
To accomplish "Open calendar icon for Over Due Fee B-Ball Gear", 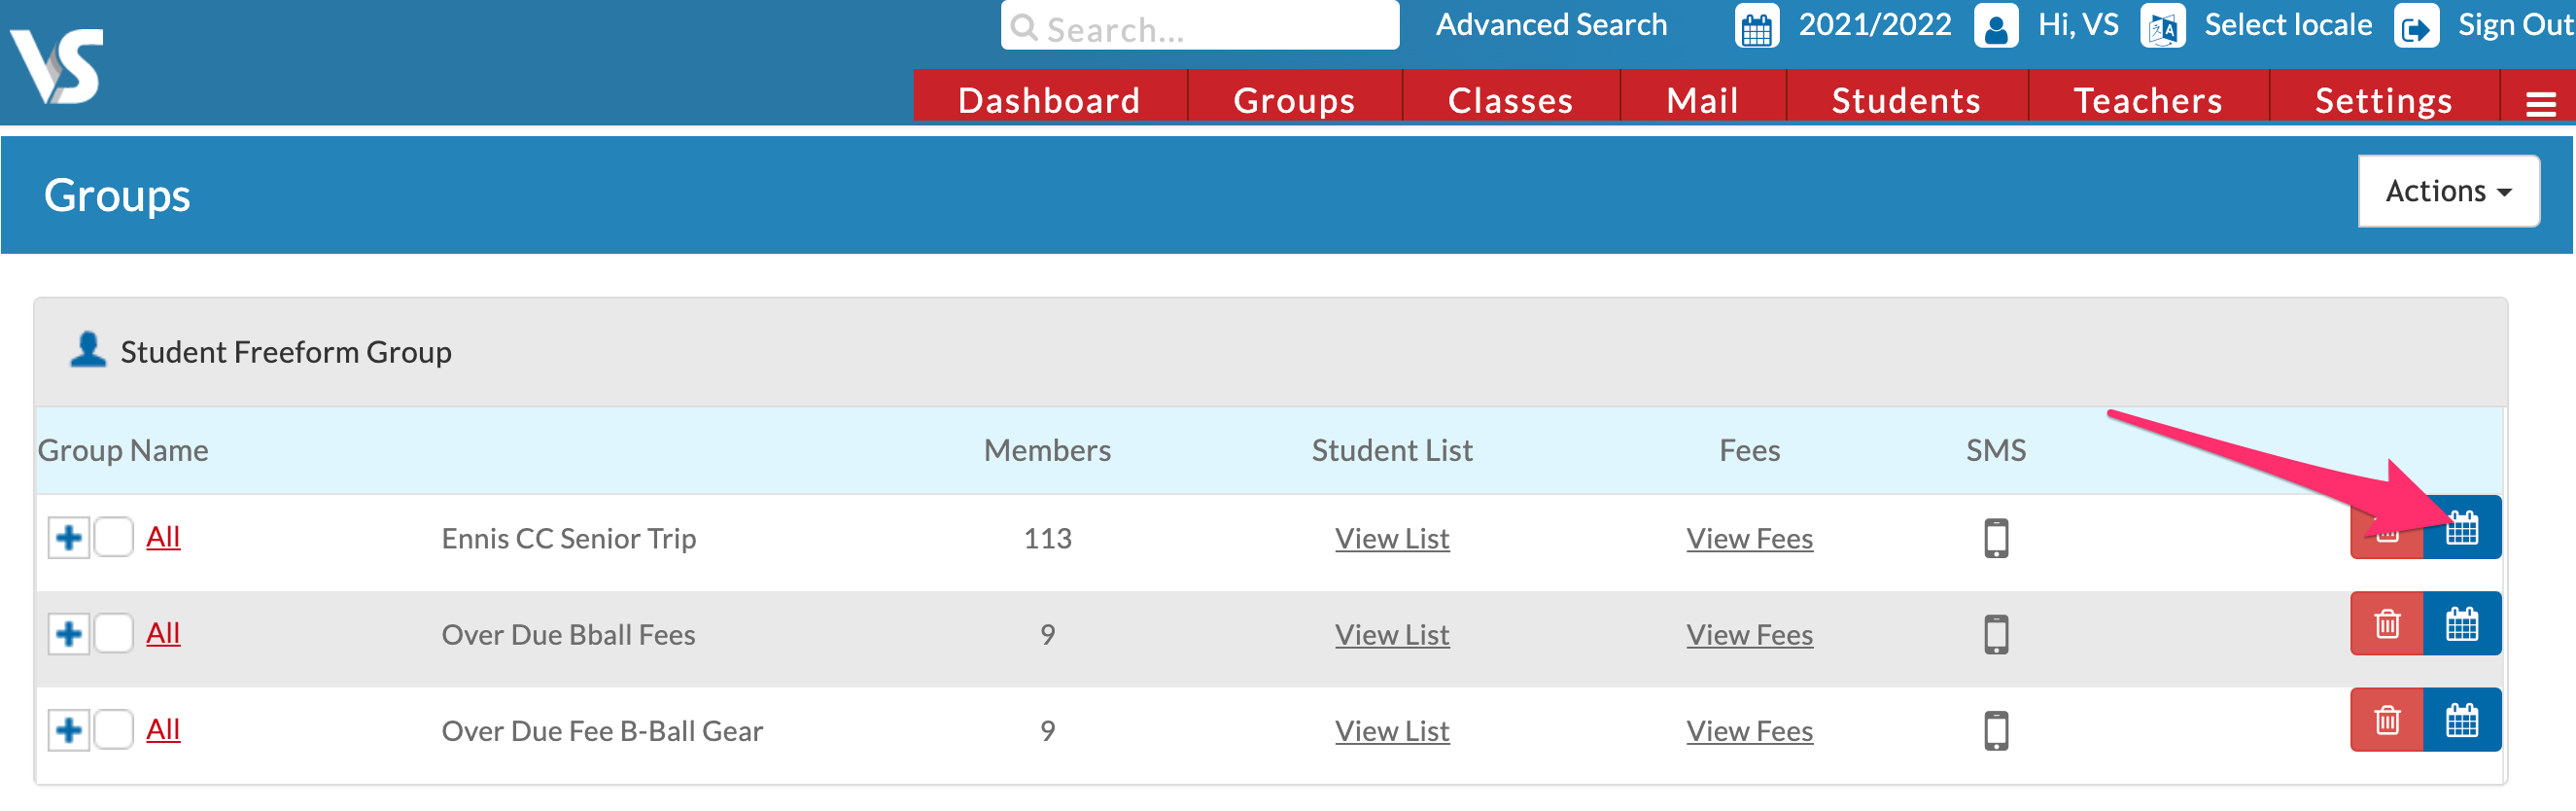I will 2462,720.
